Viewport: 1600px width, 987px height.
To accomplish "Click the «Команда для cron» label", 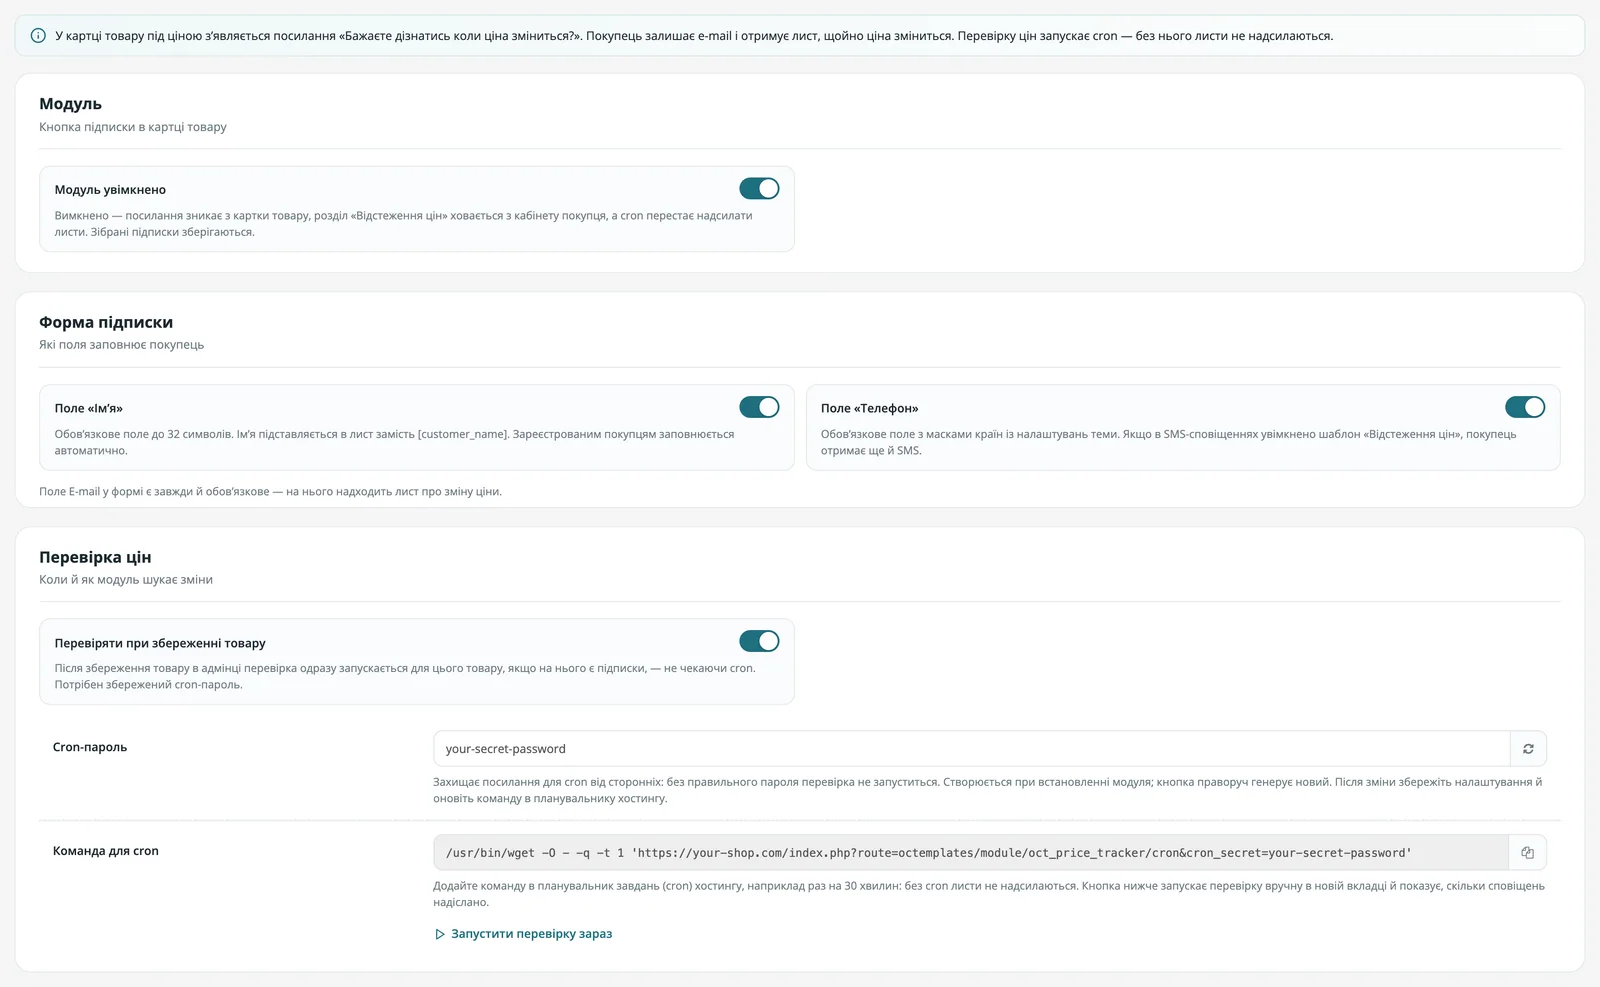I will (x=106, y=851).
